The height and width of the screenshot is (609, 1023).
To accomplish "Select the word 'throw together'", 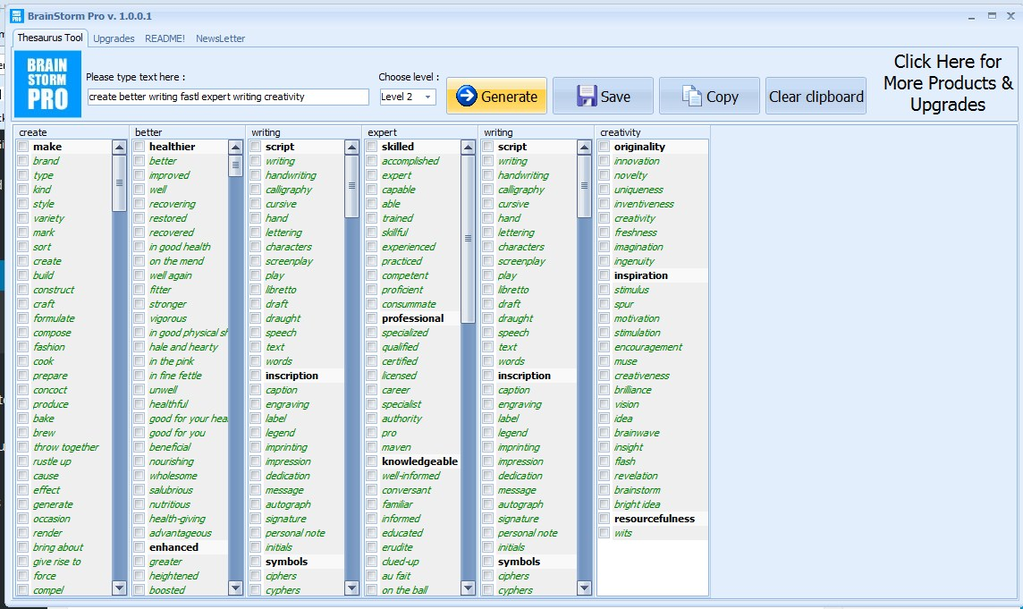I will point(66,447).
